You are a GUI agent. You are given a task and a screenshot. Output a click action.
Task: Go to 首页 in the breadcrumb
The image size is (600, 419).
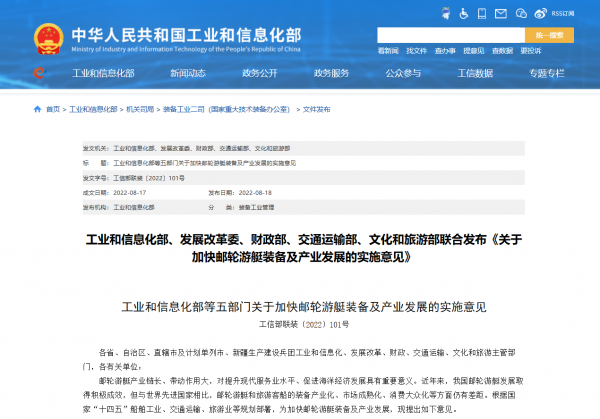pyautogui.click(x=53, y=109)
